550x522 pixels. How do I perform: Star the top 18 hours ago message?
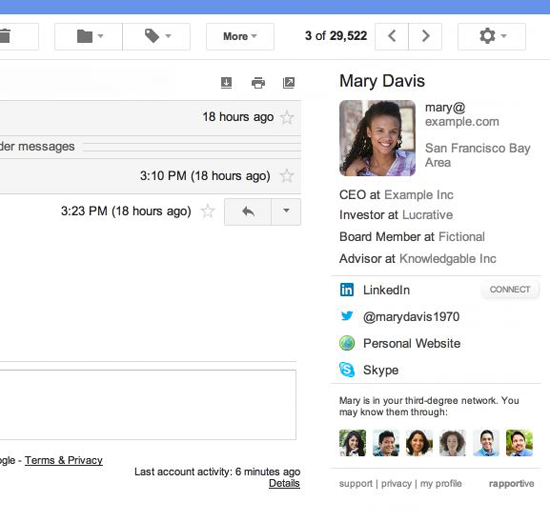[x=287, y=117]
